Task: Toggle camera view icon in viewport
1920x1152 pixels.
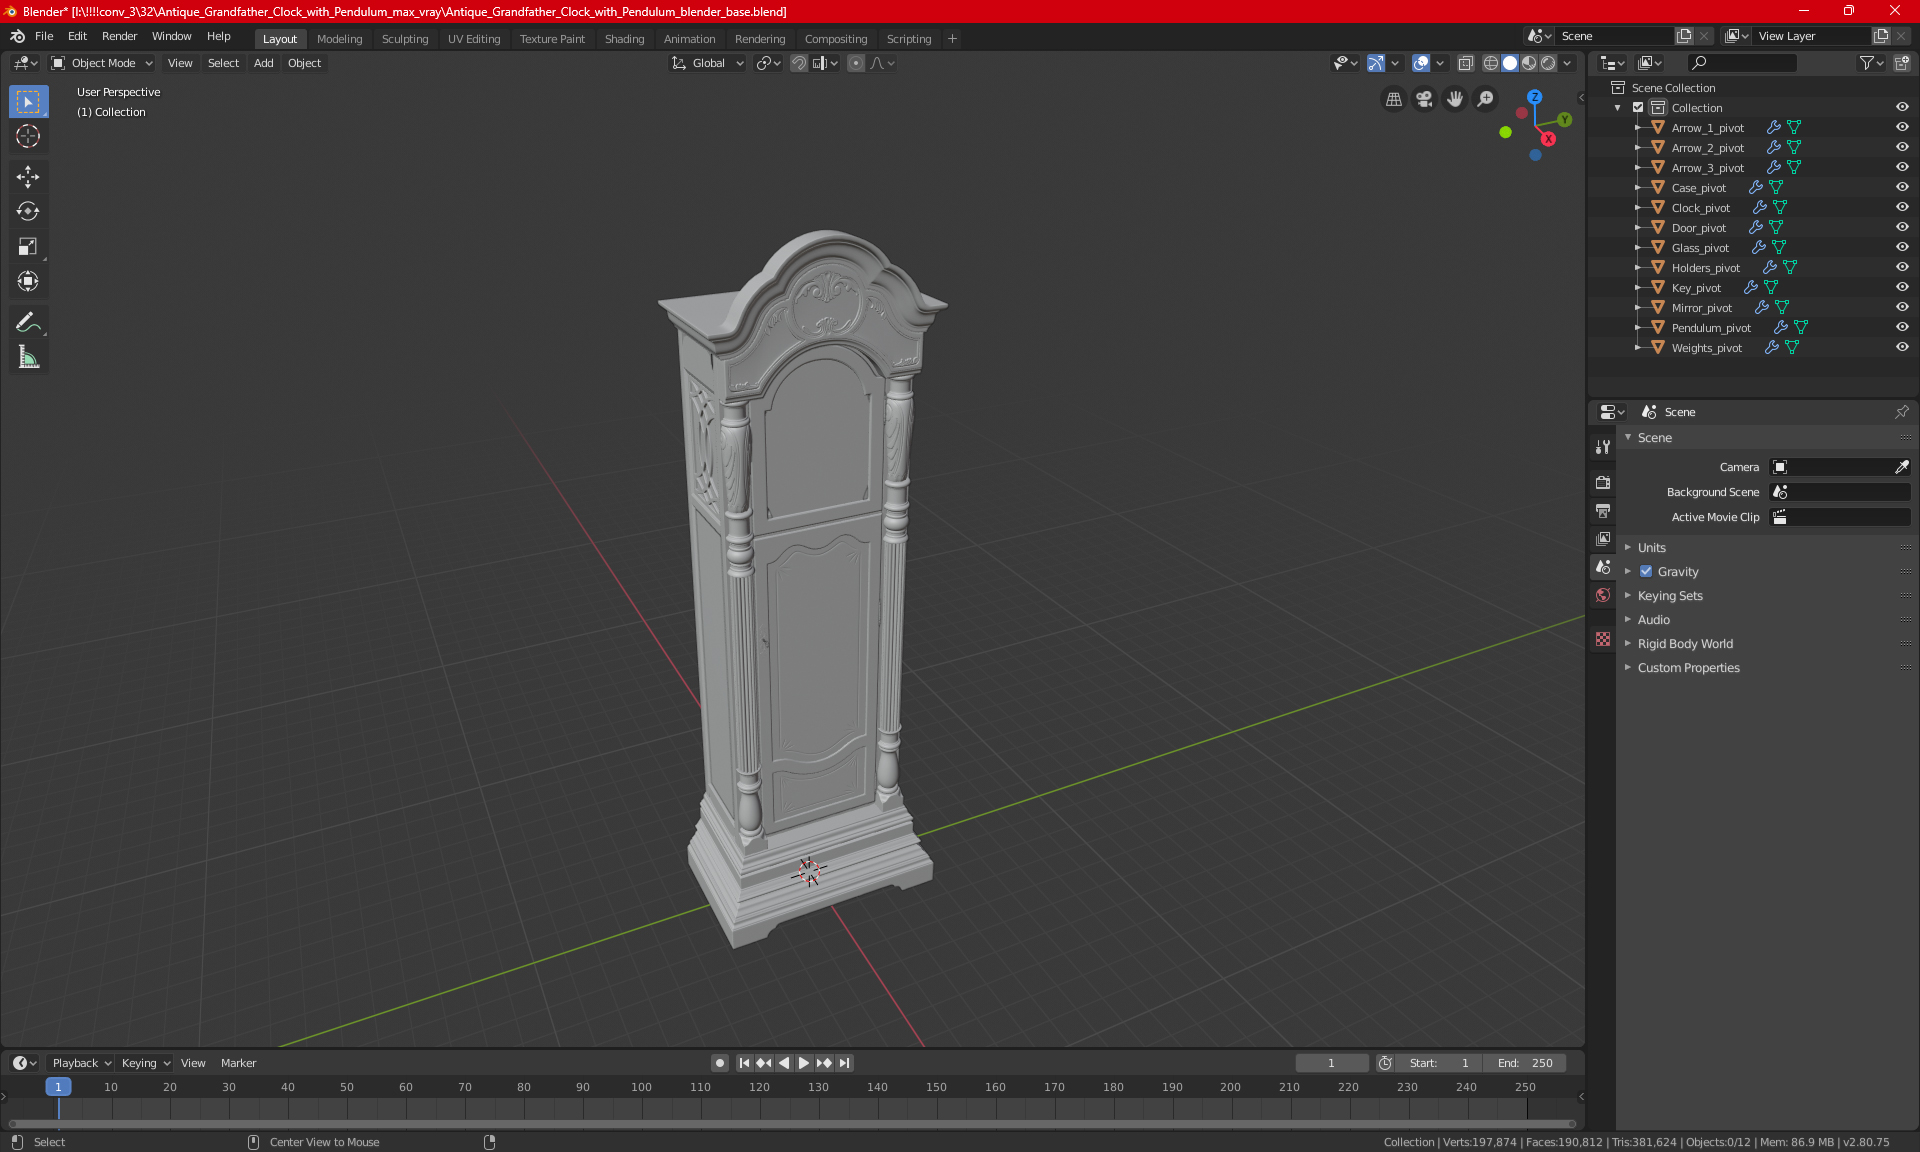Action: pyautogui.click(x=1424, y=99)
